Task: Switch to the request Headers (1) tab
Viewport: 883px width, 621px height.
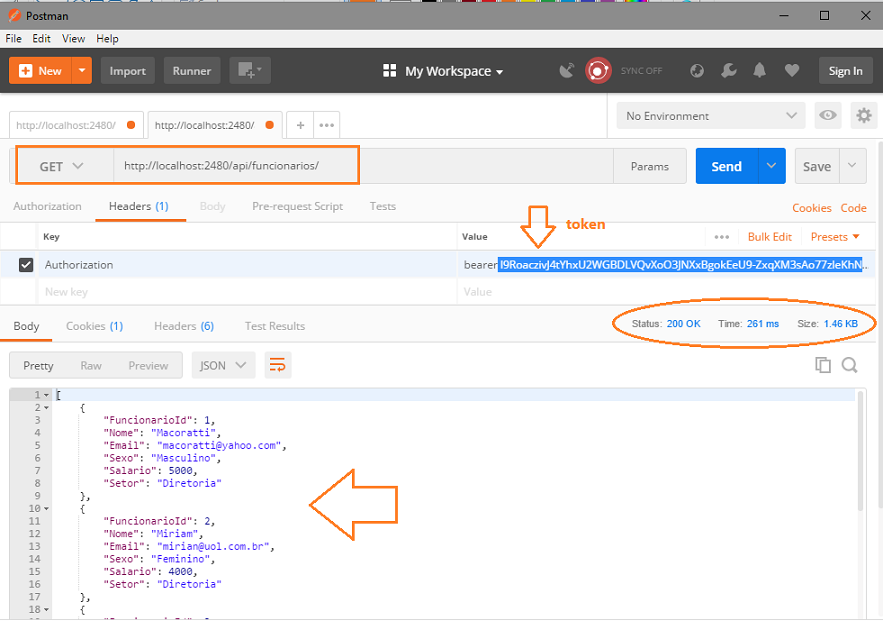Action: pos(139,206)
